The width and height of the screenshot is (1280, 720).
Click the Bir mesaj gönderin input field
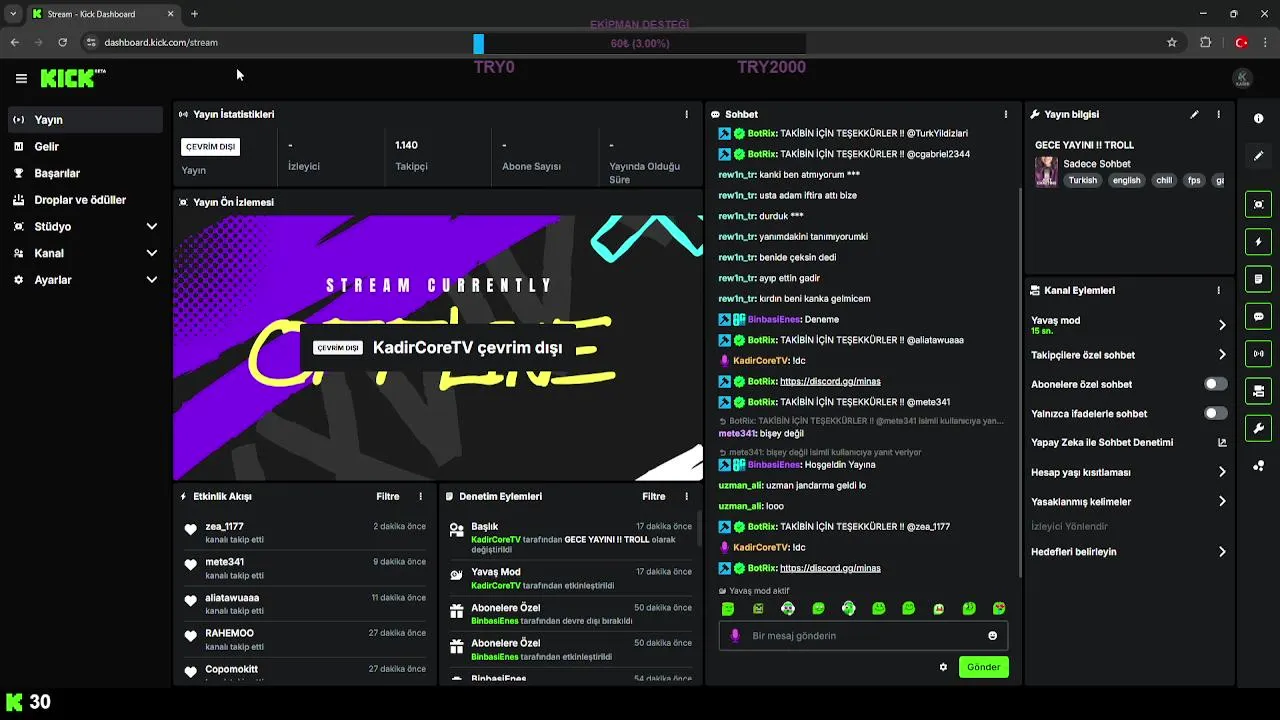(863, 635)
